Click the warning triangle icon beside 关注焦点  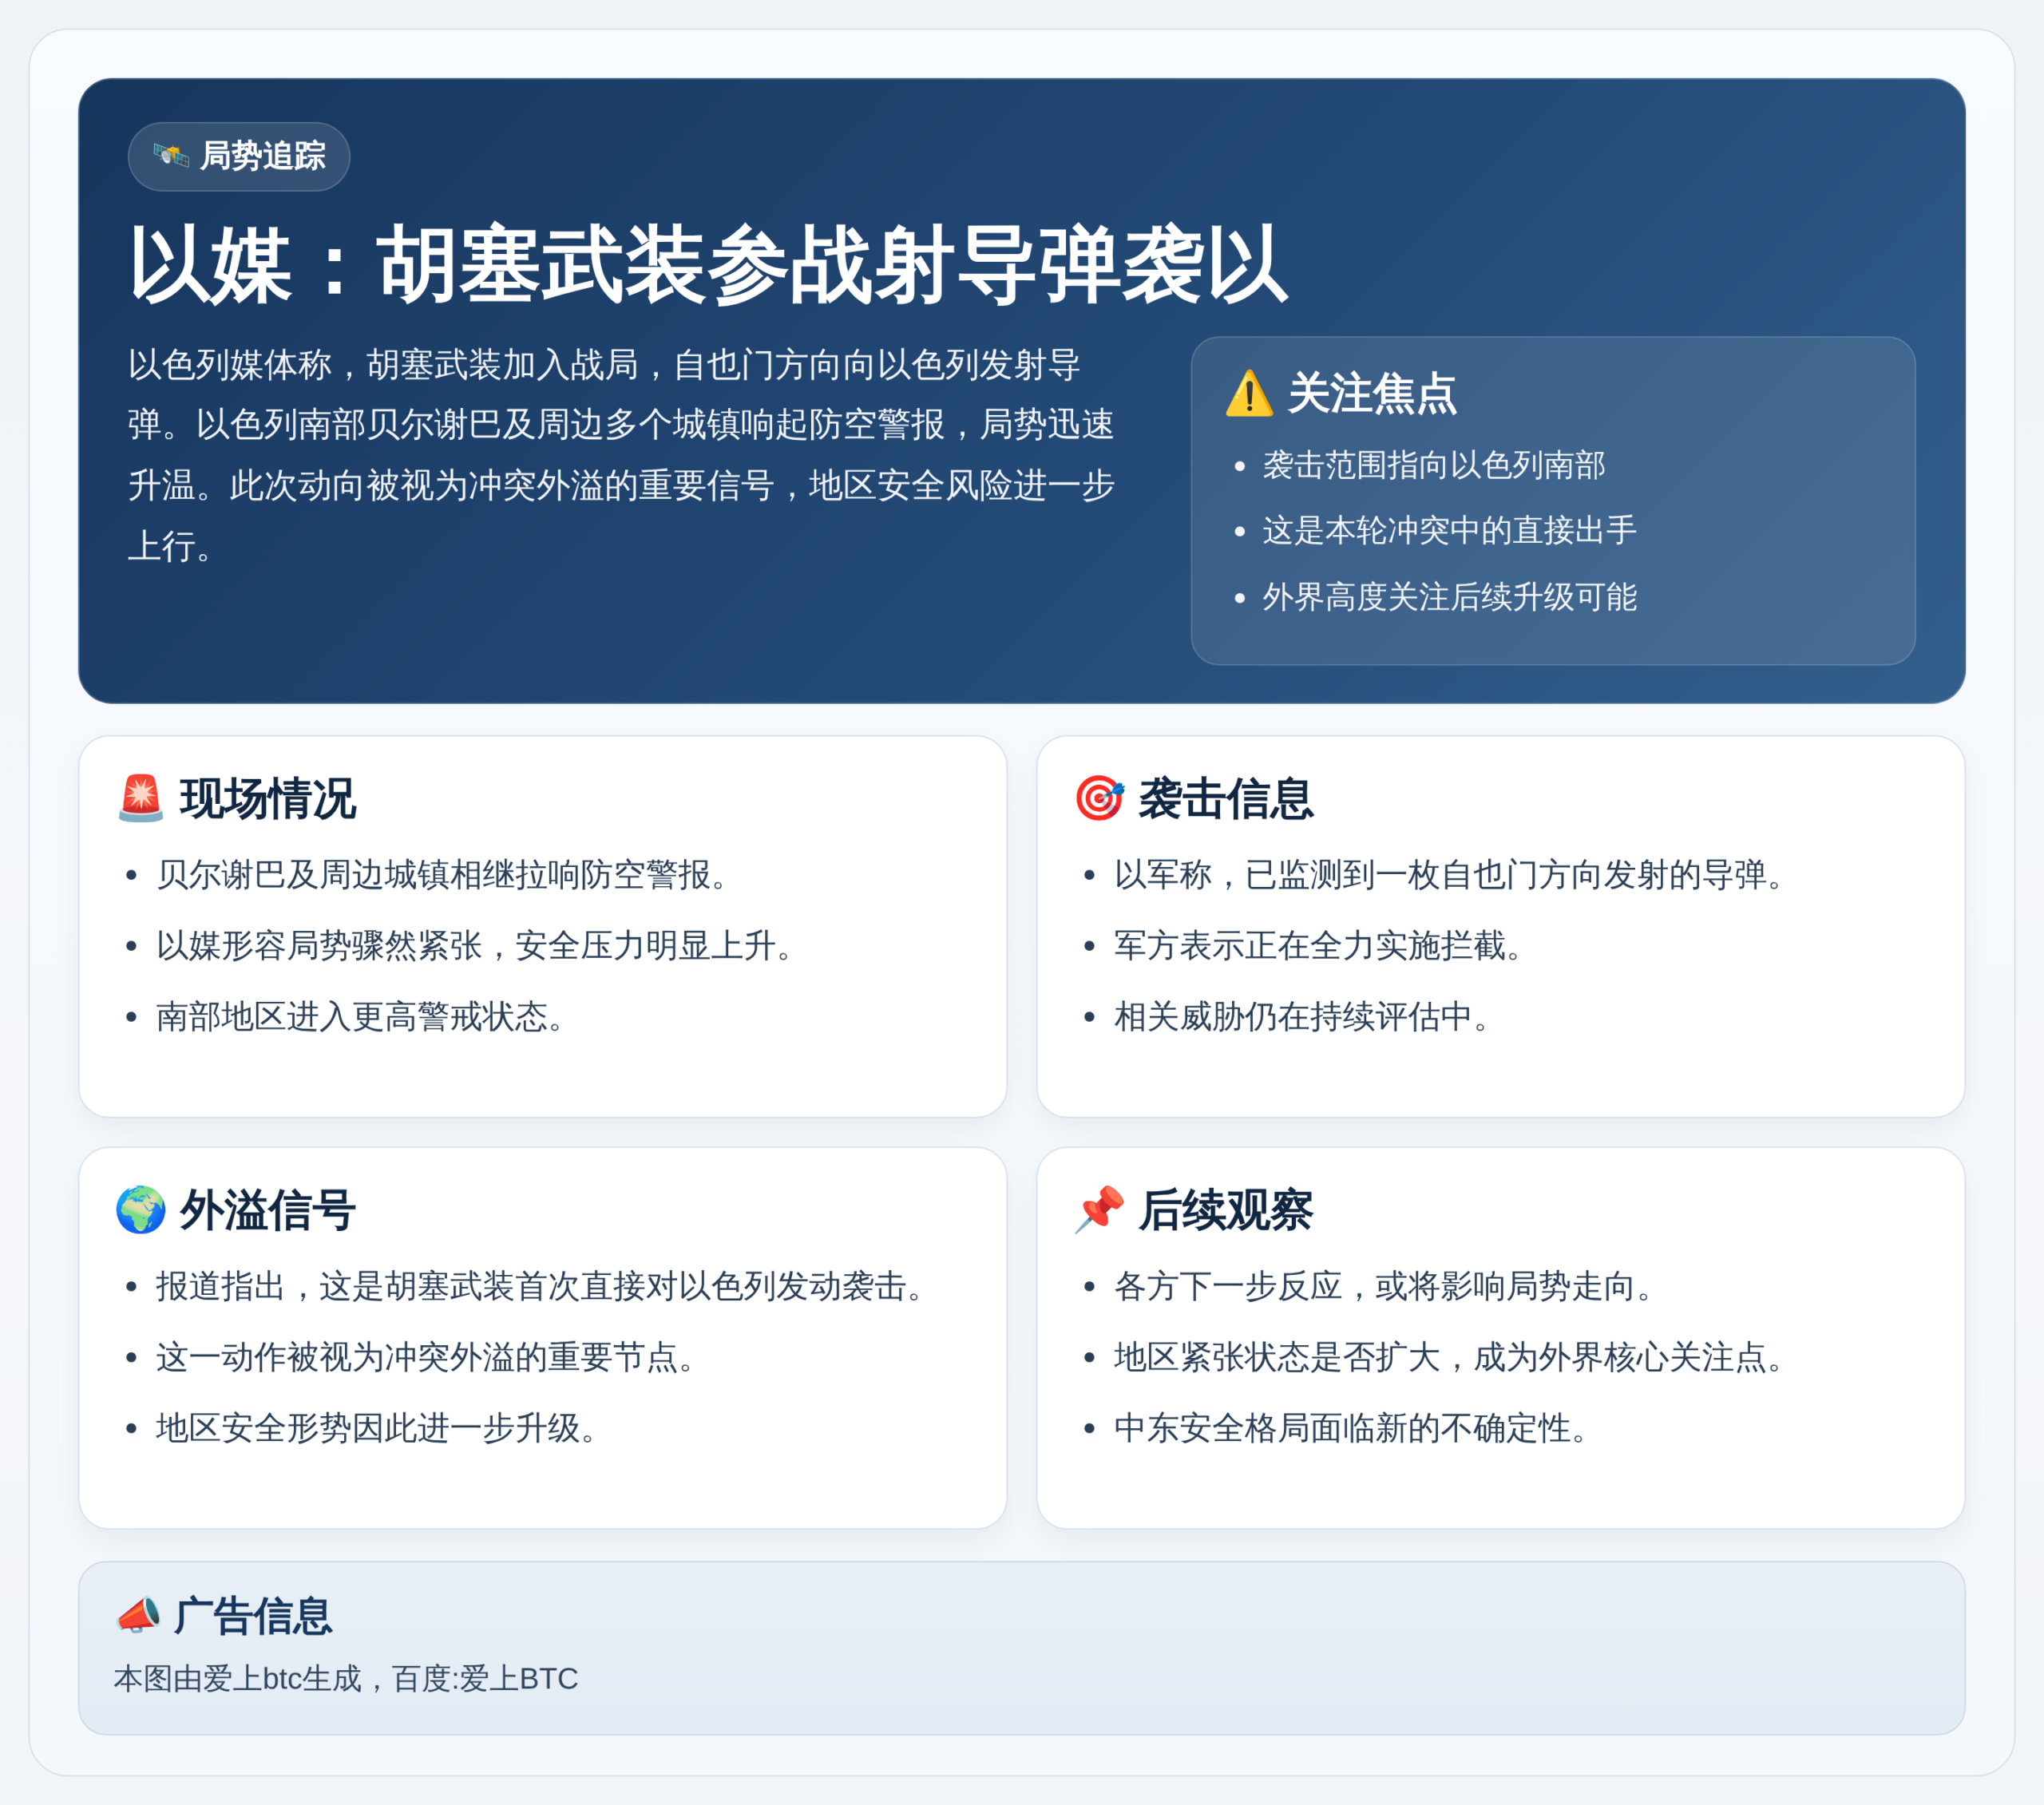[1249, 393]
